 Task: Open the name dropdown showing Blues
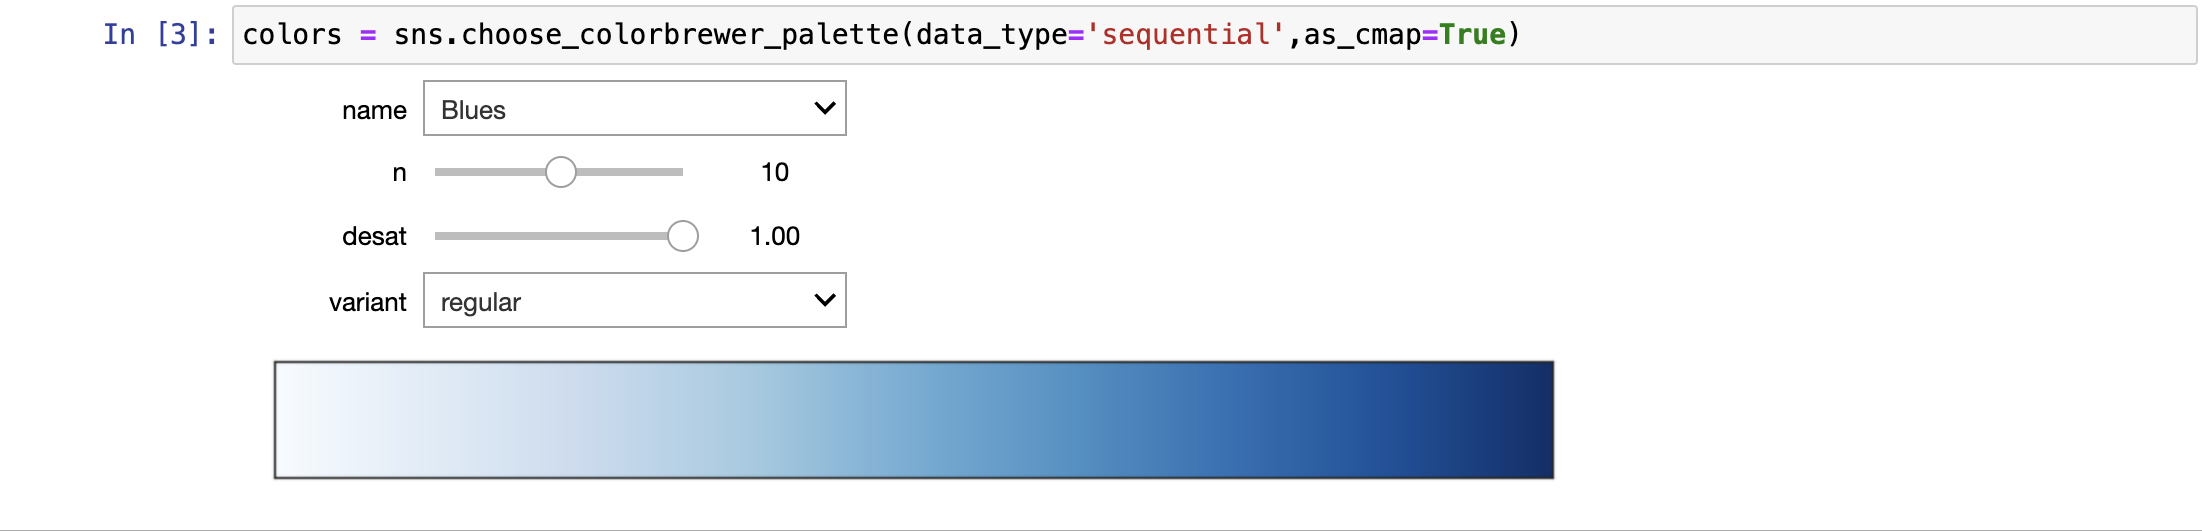tap(634, 108)
